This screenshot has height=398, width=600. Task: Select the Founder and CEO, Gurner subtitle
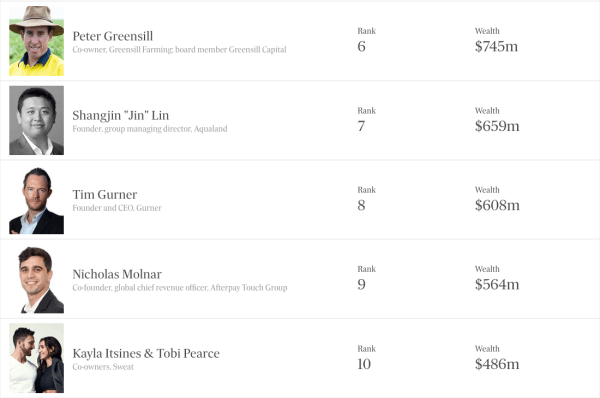click(117, 208)
